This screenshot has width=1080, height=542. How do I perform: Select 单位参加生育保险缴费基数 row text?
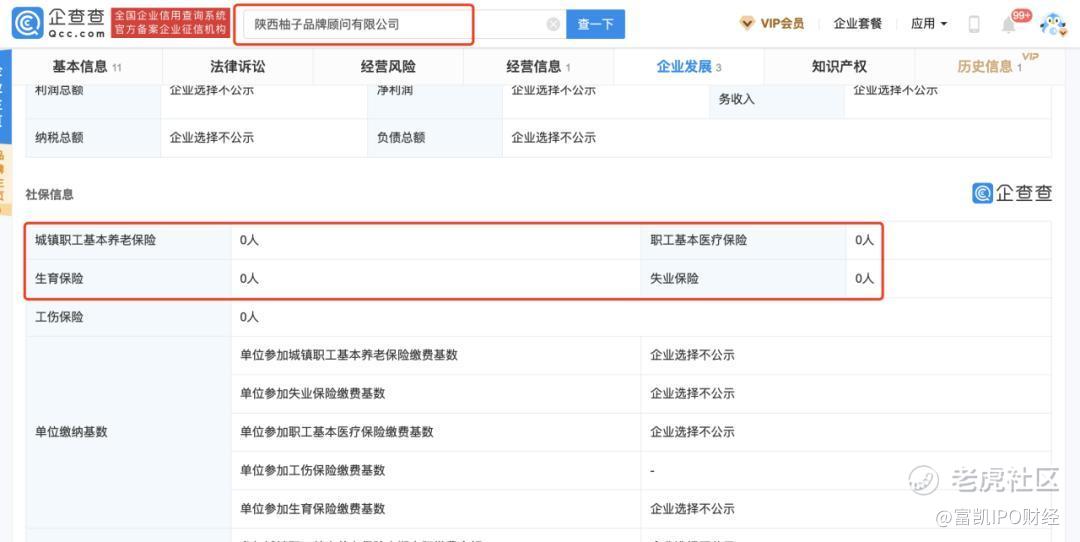tap(312, 510)
